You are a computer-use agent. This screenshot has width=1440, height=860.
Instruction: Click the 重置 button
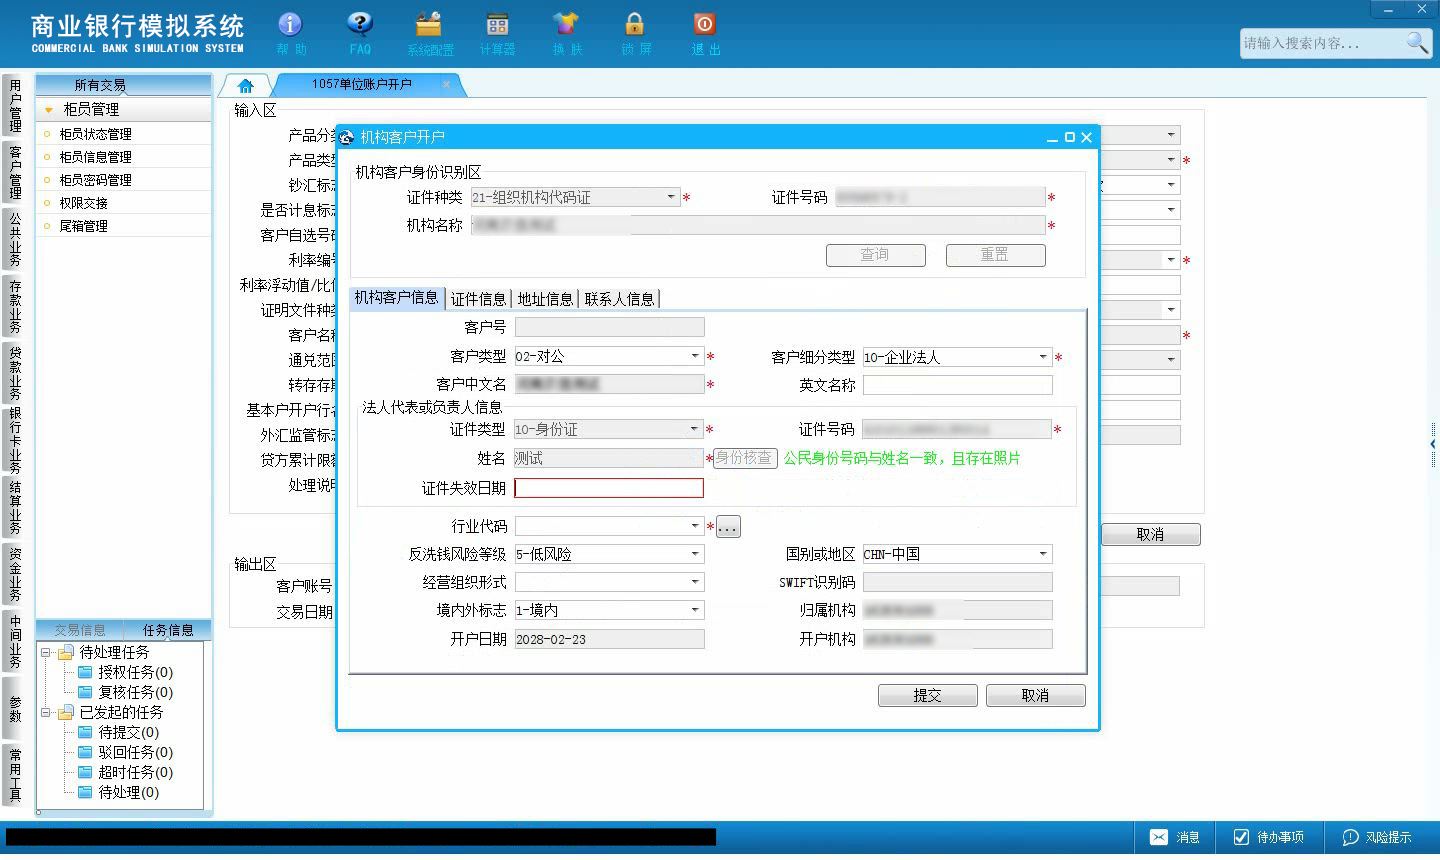point(996,255)
